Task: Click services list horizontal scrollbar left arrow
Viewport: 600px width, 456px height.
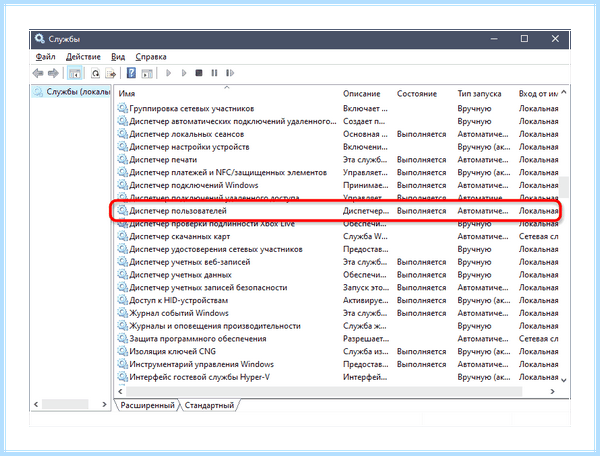Action: coord(121,391)
